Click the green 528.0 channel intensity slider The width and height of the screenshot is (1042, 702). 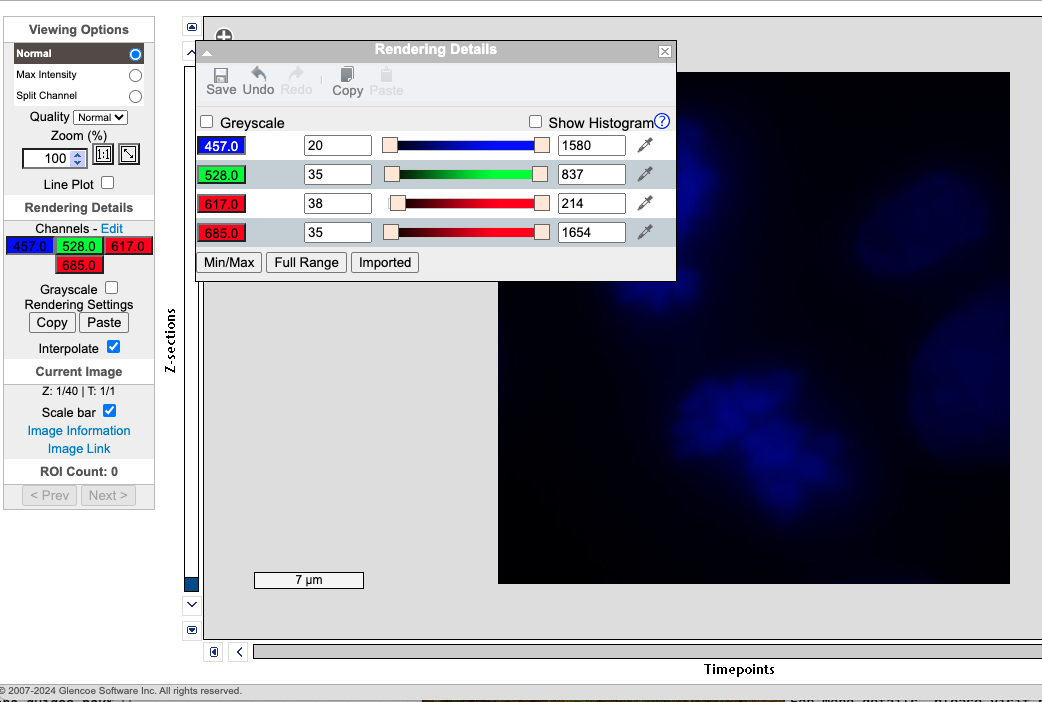pos(466,174)
